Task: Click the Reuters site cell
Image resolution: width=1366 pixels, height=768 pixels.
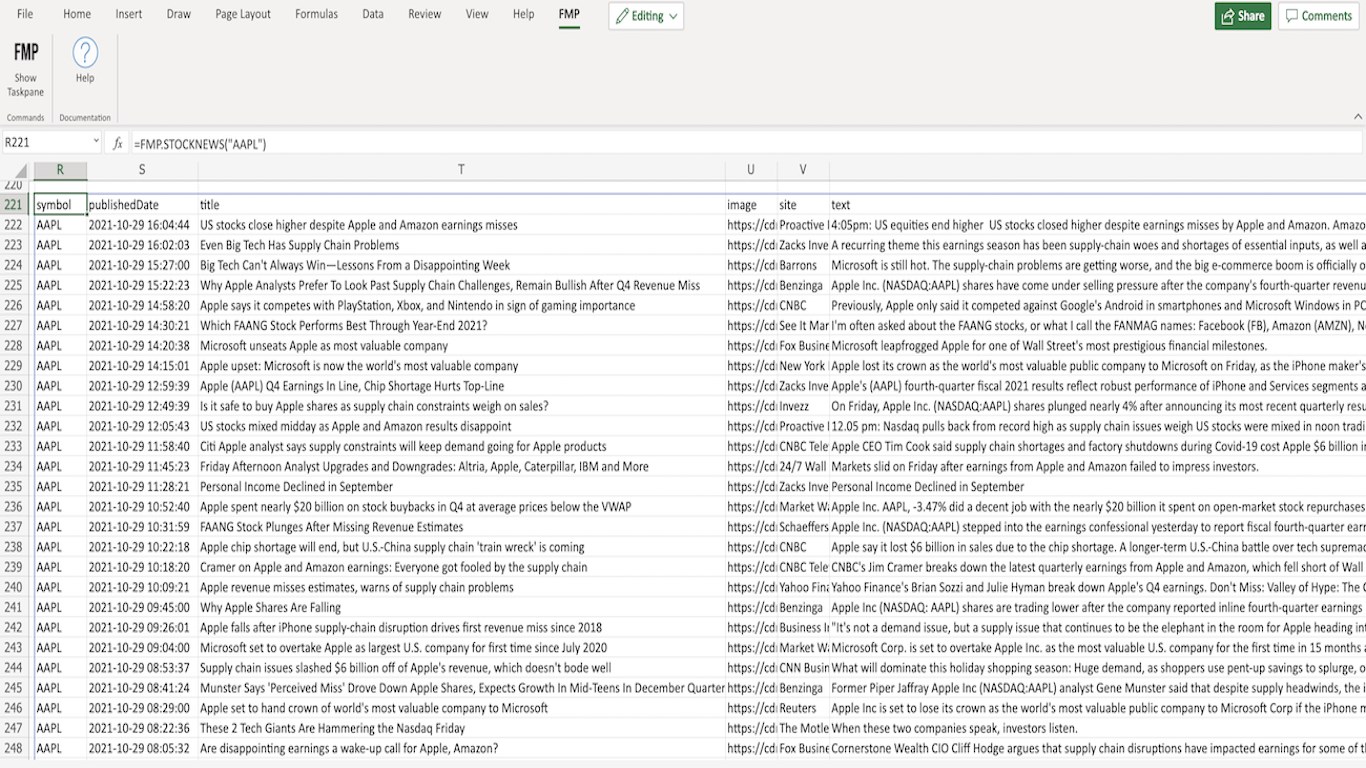Action: click(x=803, y=708)
